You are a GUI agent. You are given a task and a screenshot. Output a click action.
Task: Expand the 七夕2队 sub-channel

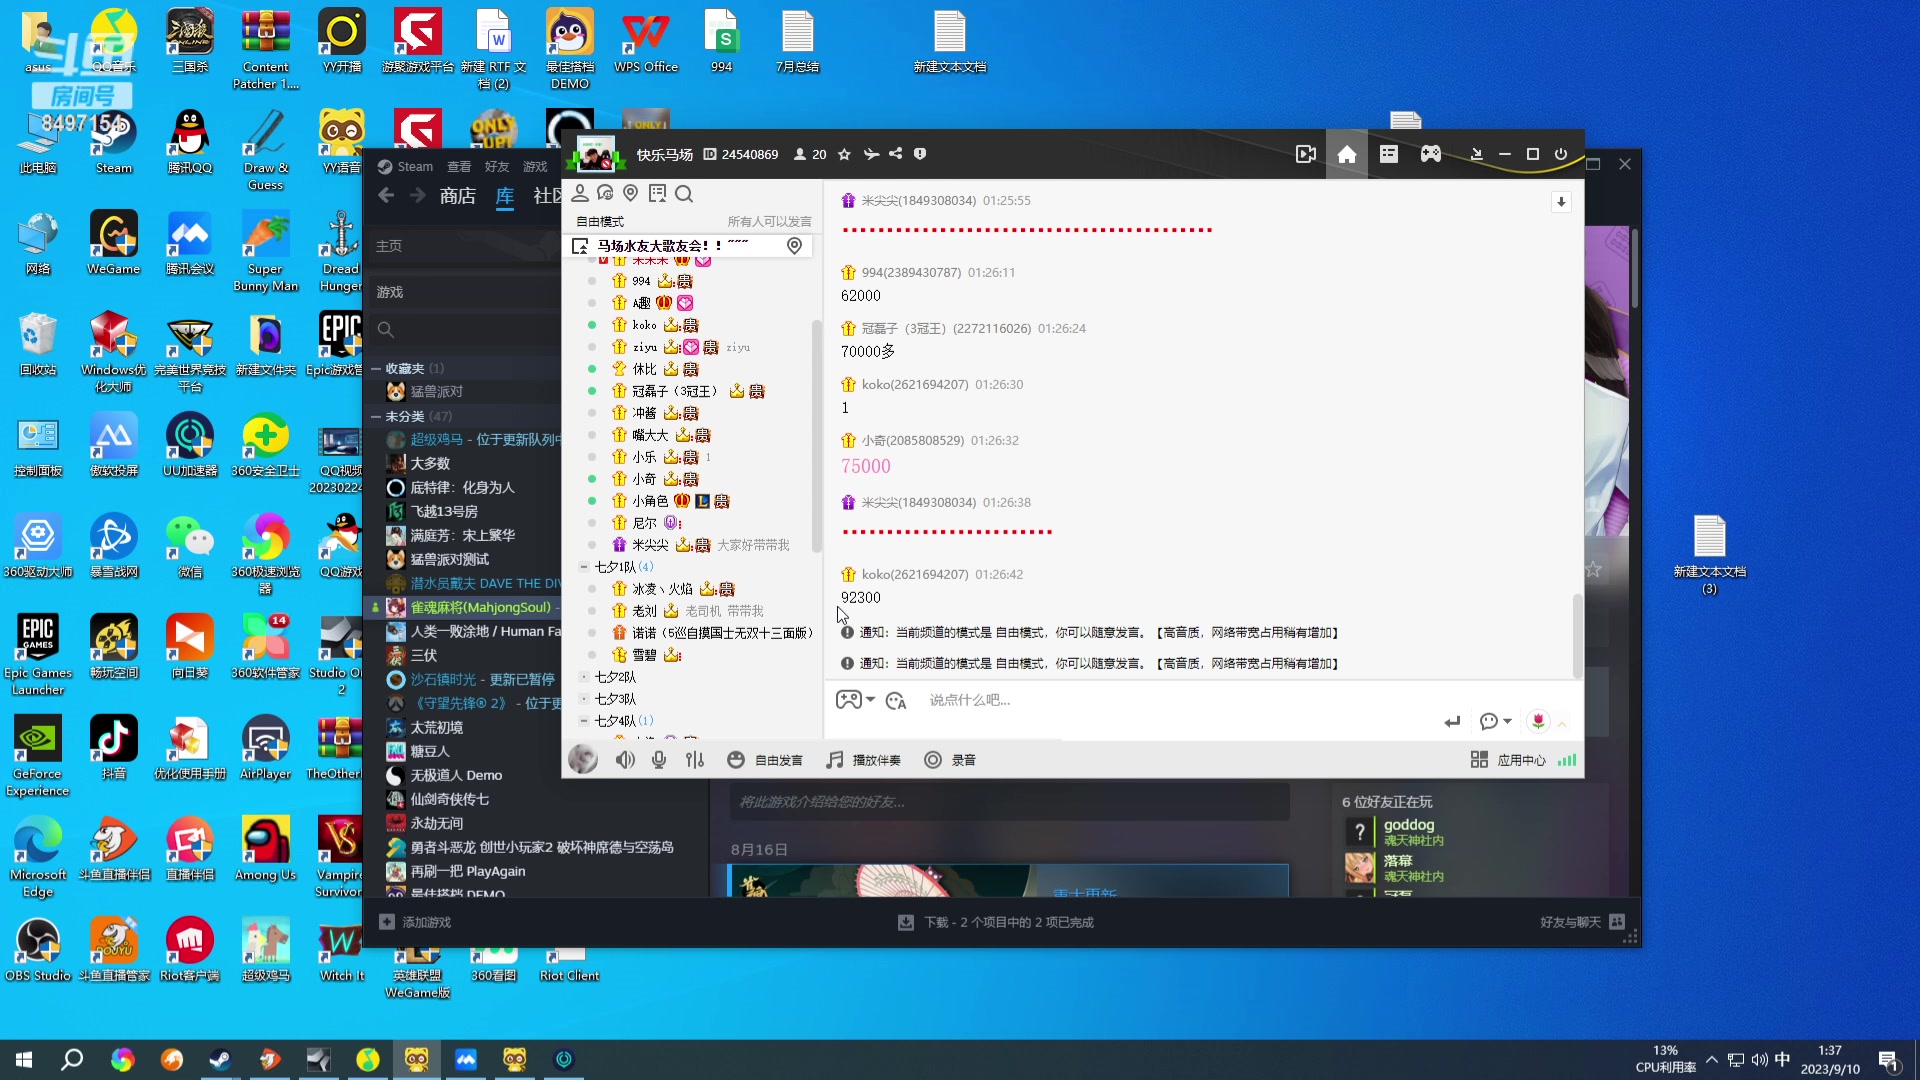pyautogui.click(x=584, y=677)
